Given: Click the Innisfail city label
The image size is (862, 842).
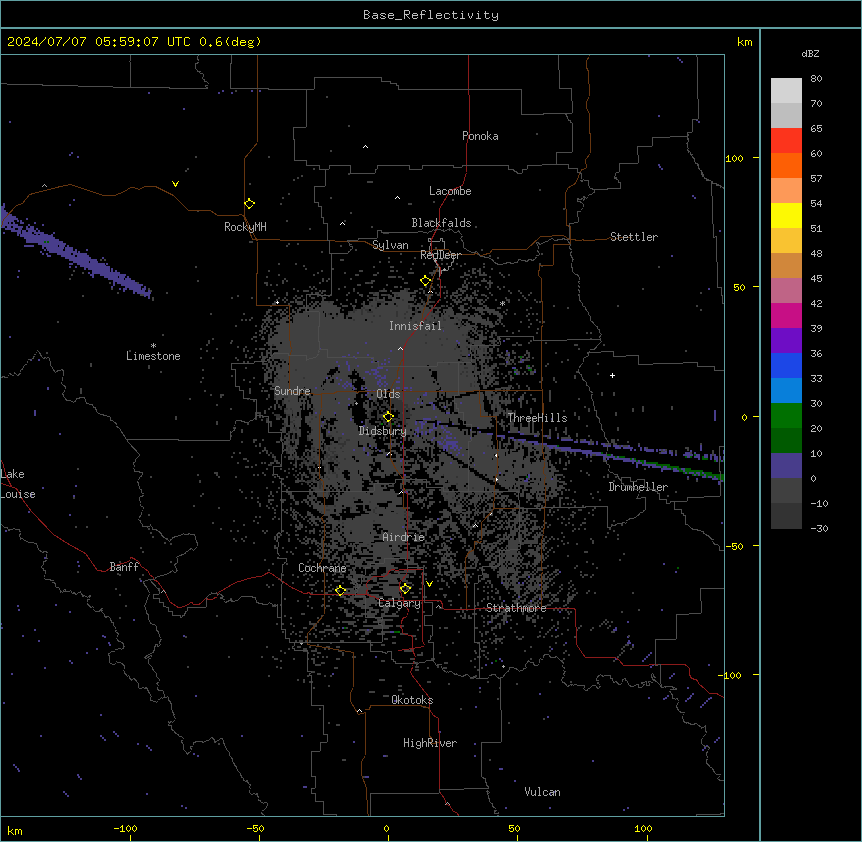Looking at the screenshot, I should click(x=415, y=326).
